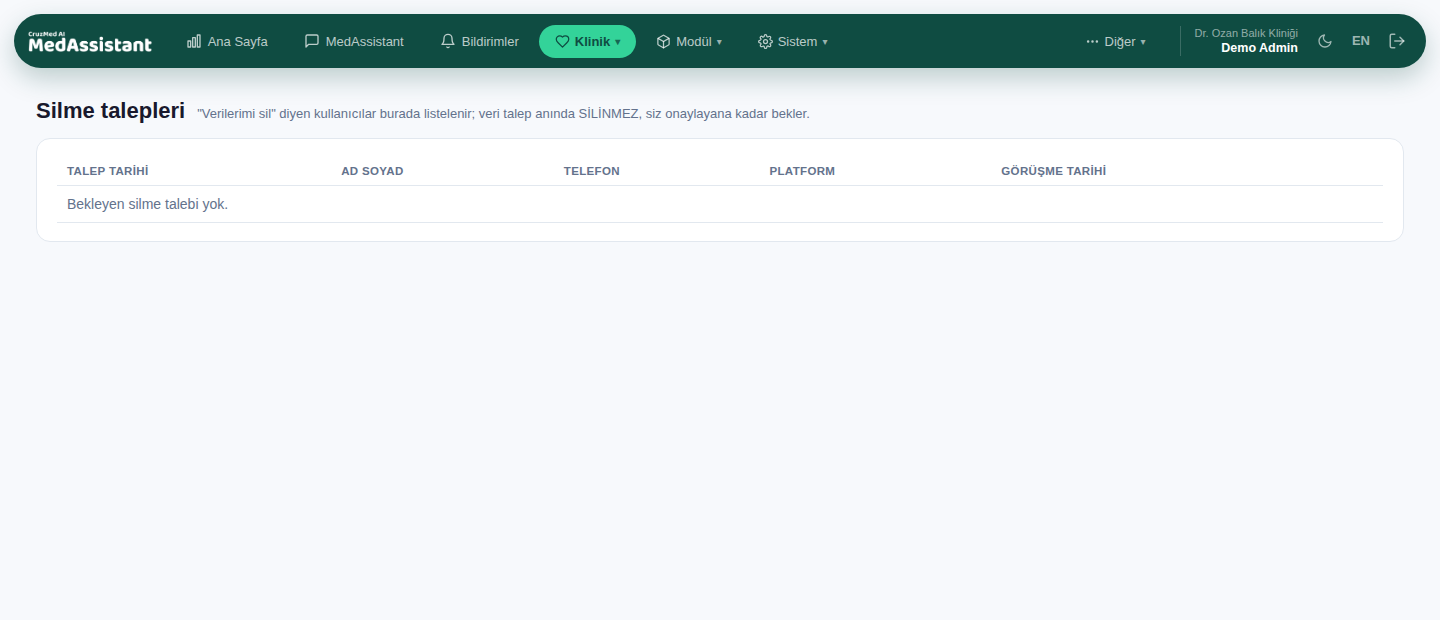Click the cube icon beside Modül
1440x620 pixels.
663,41
